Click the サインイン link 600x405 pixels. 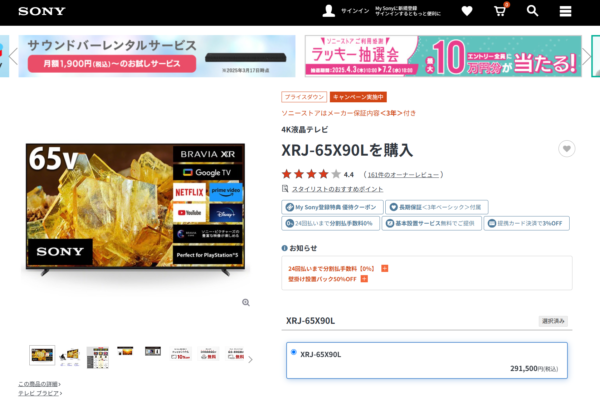(355, 11)
